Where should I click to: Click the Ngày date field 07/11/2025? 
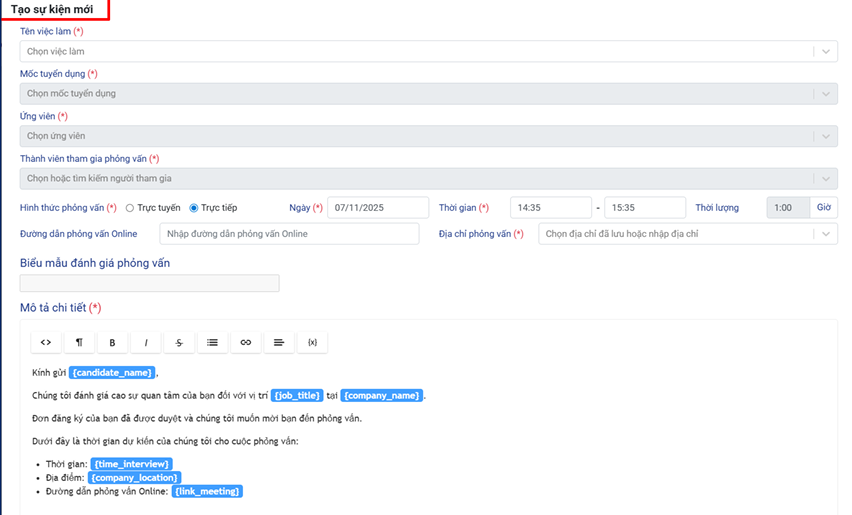[x=377, y=208]
